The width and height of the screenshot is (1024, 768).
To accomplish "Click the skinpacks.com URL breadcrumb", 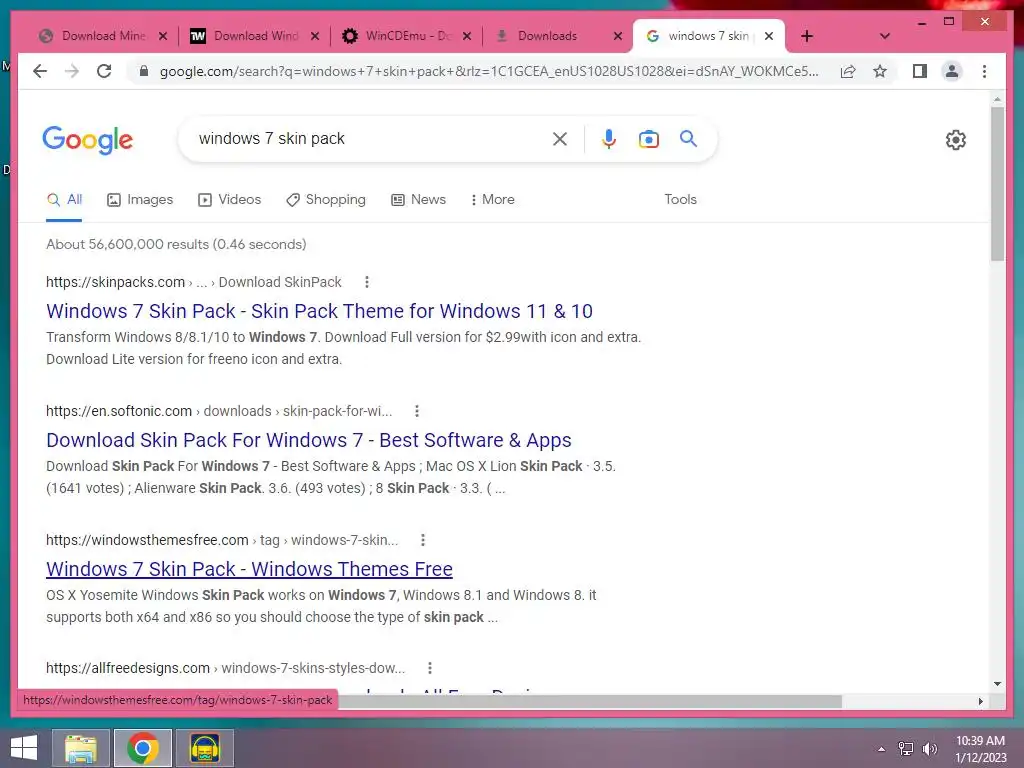I will (193, 282).
